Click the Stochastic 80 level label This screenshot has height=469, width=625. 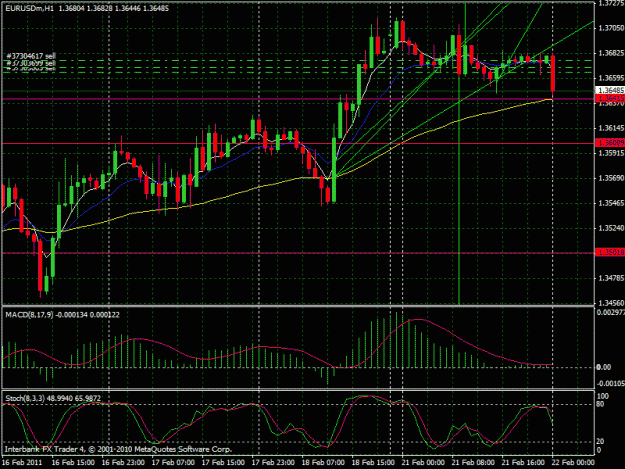[x=600, y=404]
